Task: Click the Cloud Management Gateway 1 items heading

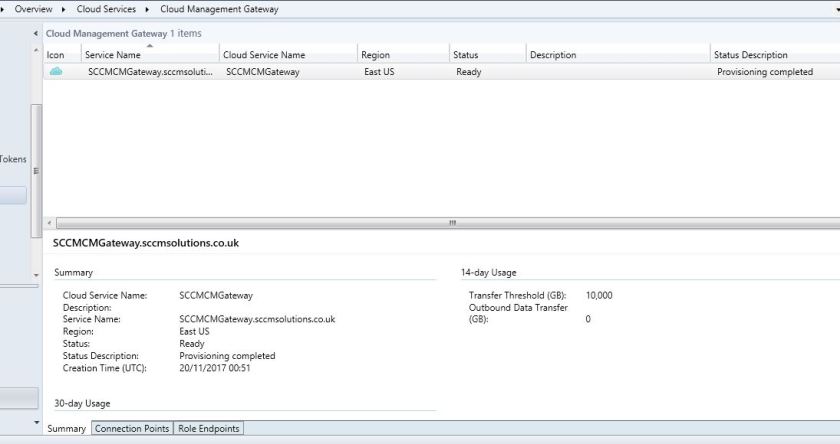Action: (x=124, y=33)
